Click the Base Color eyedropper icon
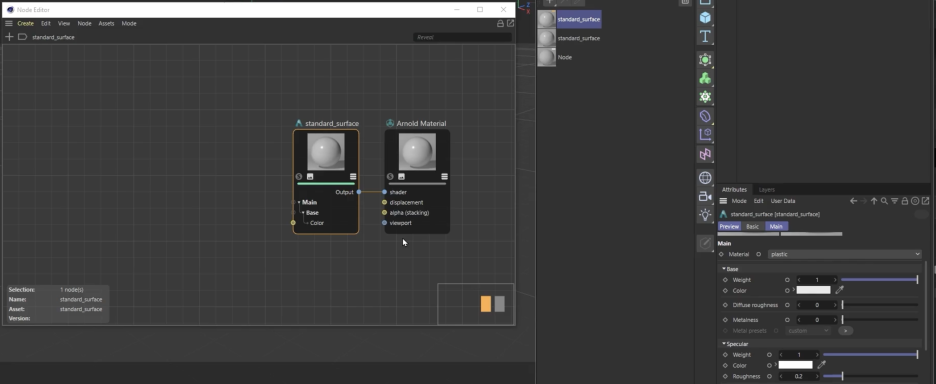 click(x=839, y=290)
